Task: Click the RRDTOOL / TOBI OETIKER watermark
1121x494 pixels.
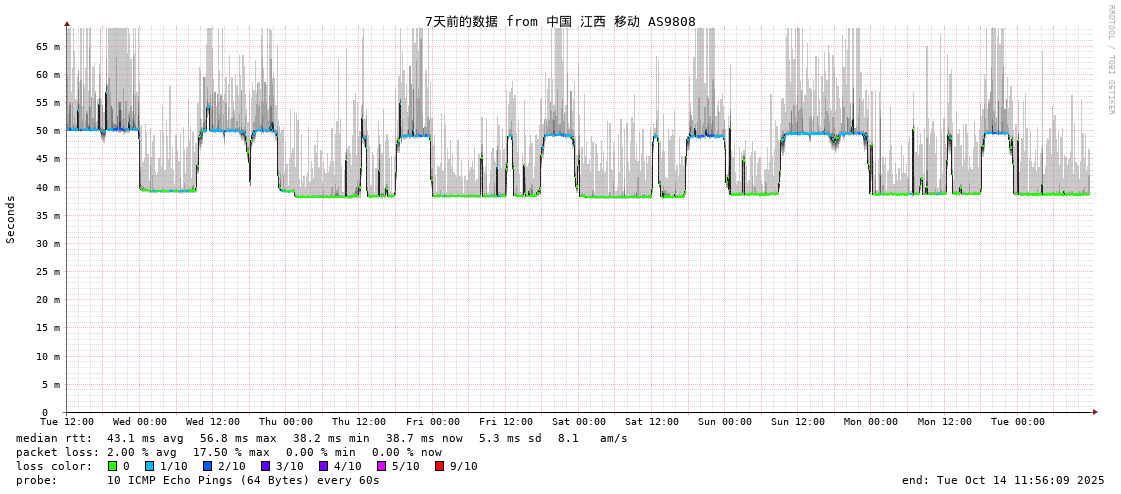Action: [1110, 60]
